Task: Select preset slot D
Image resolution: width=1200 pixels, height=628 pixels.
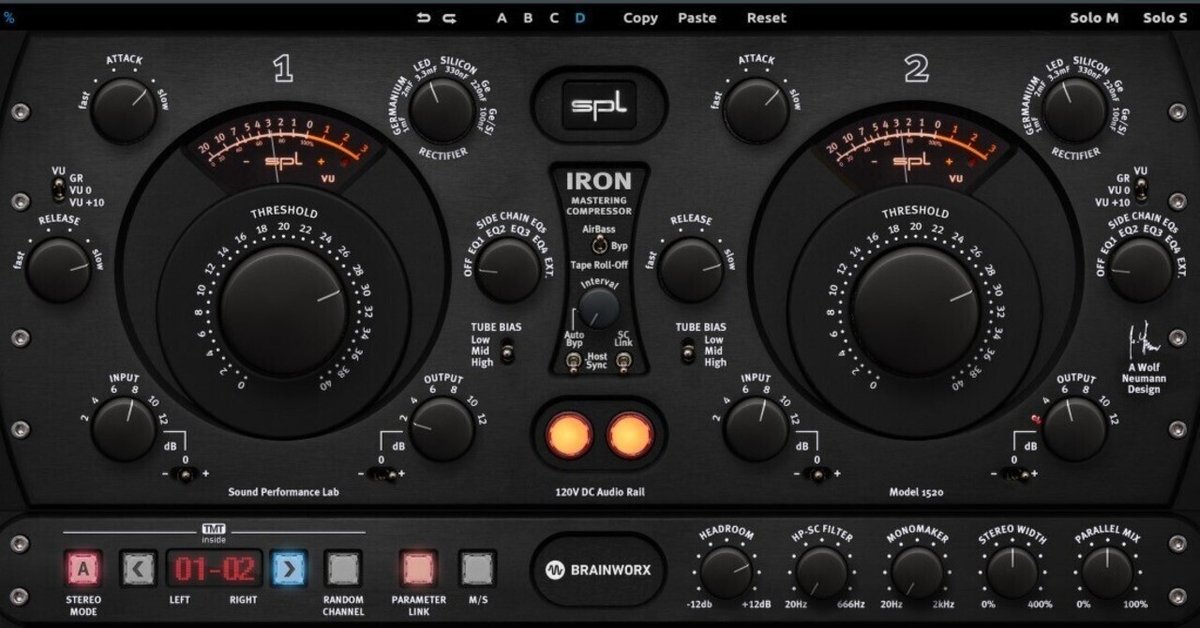Action: click(x=580, y=18)
